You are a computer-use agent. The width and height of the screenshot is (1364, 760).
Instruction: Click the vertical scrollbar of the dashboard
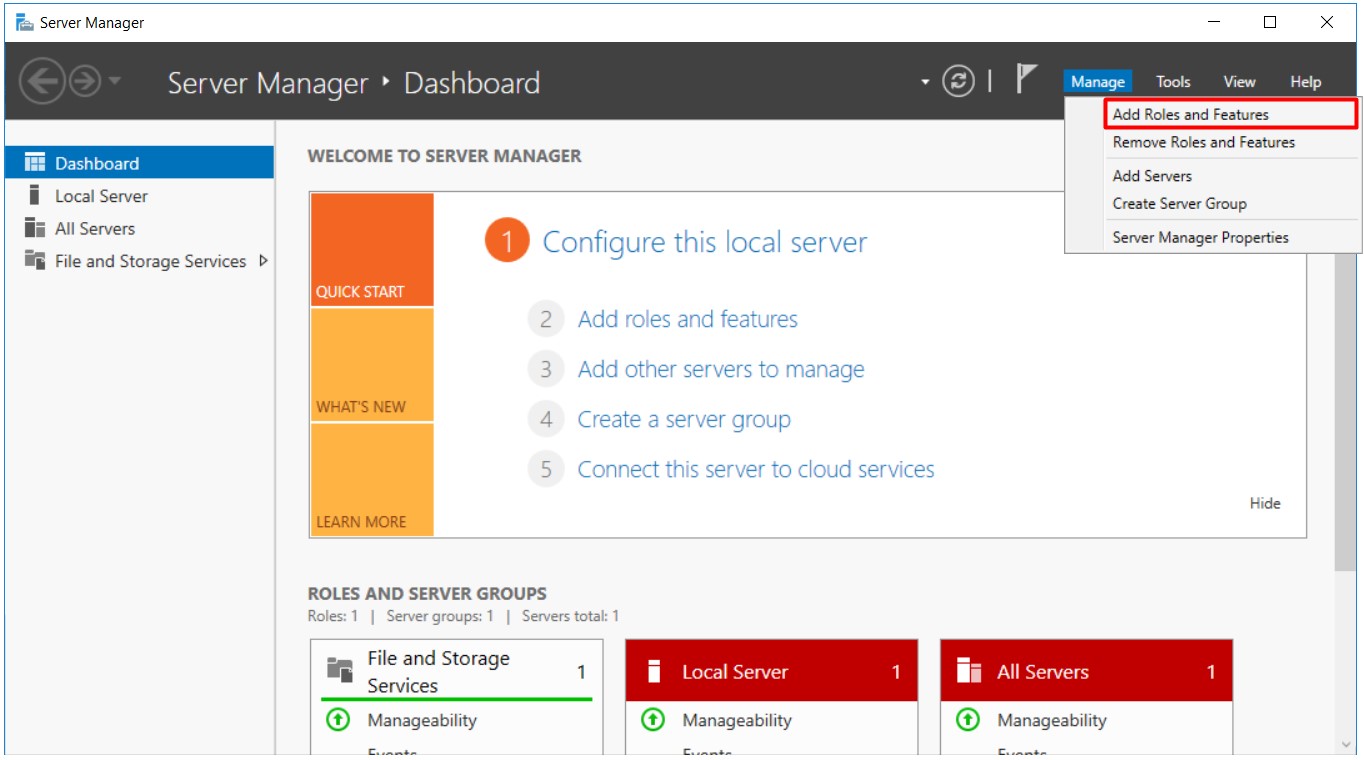(1345, 411)
